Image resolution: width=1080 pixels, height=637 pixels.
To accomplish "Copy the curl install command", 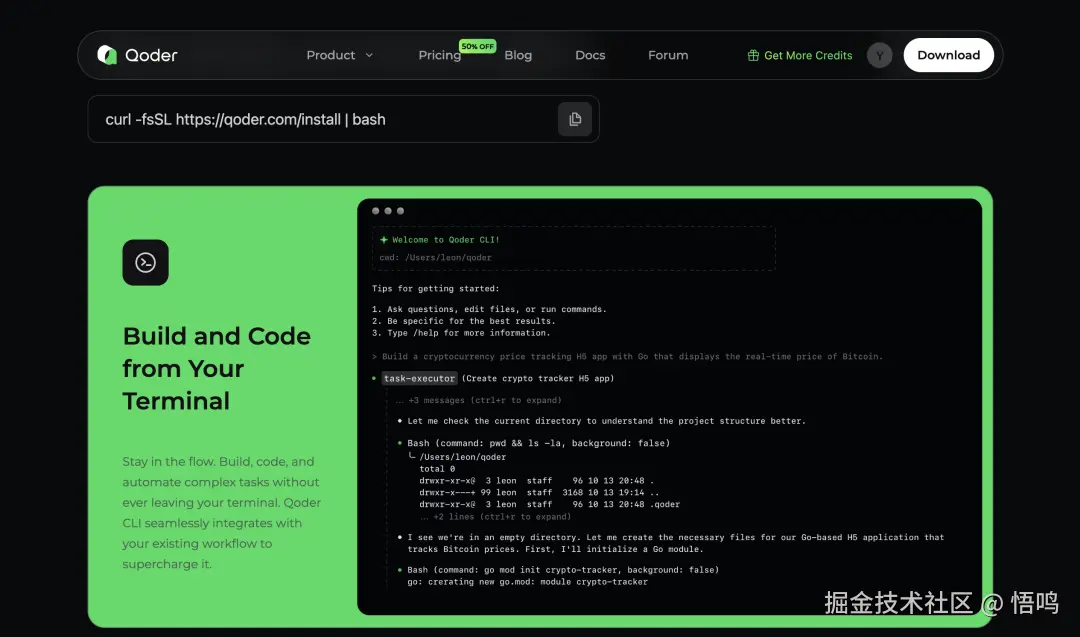I will tap(575, 119).
